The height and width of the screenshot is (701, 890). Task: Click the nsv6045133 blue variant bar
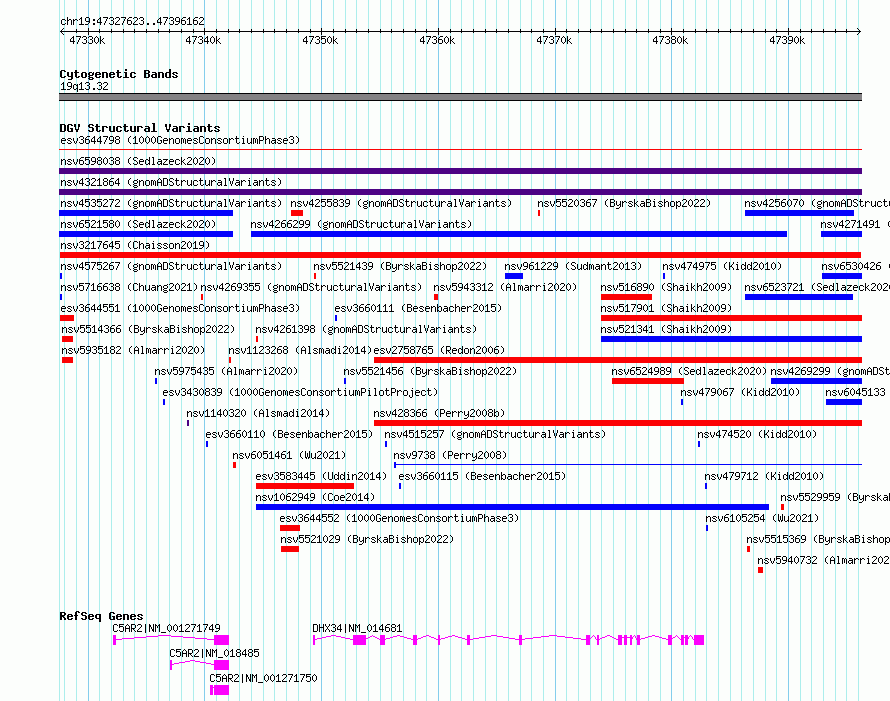point(844,402)
